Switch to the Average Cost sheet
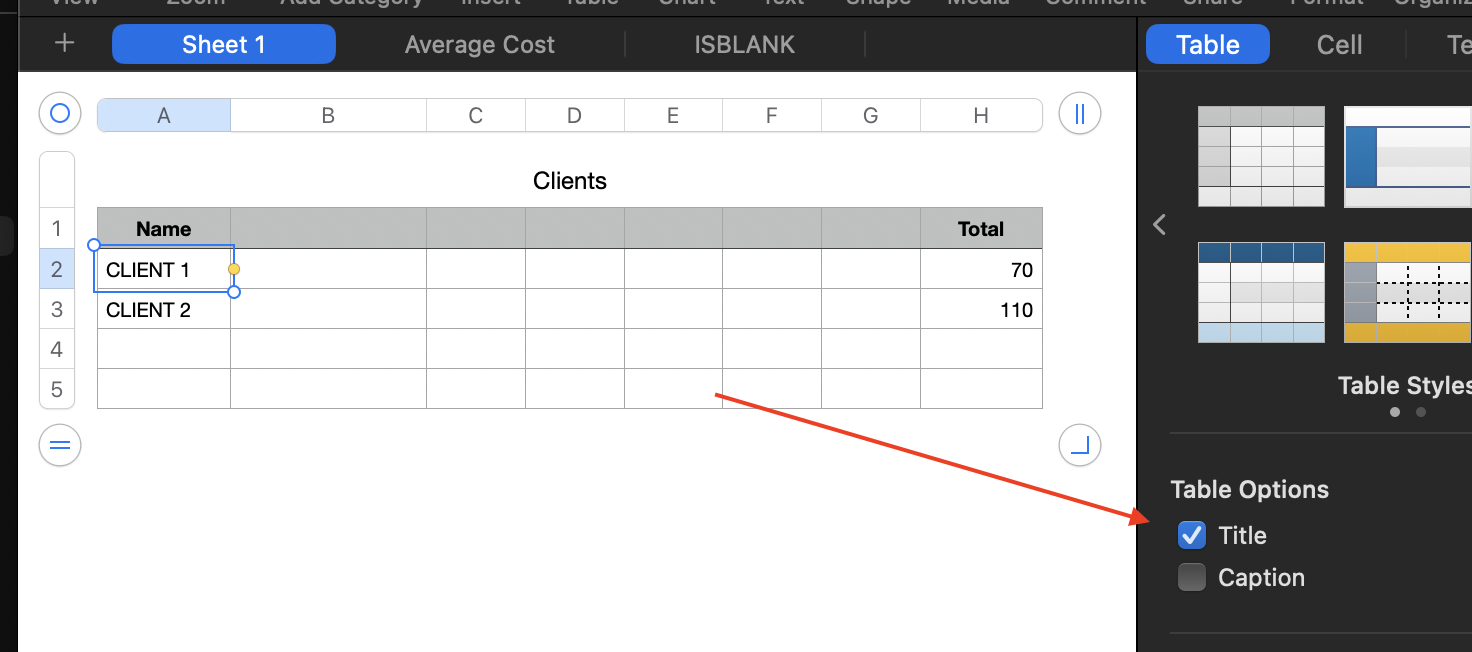The width and height of the screenshot is (1472, 652). (480, 45)
